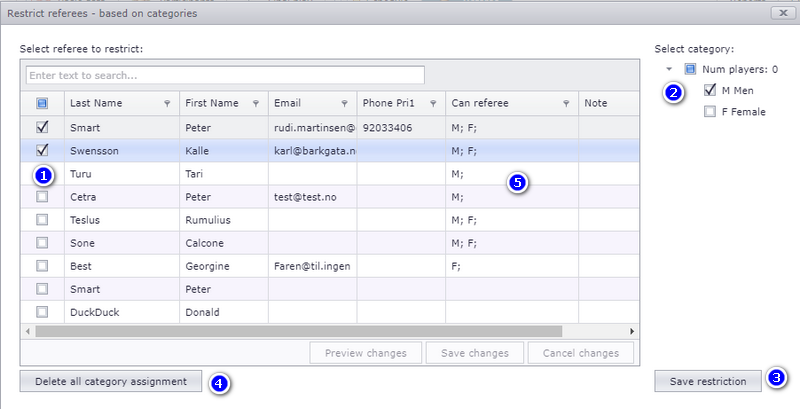Select the Turu last name cell
This screenshot has height=409, width=800.
coord(122,174)
